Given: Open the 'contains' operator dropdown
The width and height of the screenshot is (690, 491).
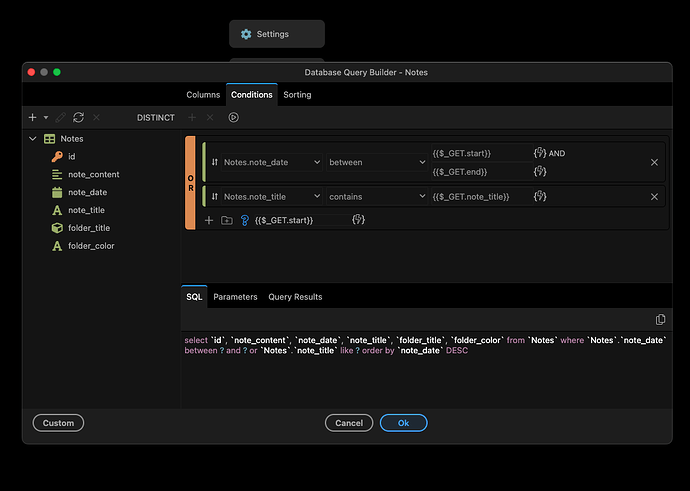Looking at the screenshot, I should [x=376, y=196].
